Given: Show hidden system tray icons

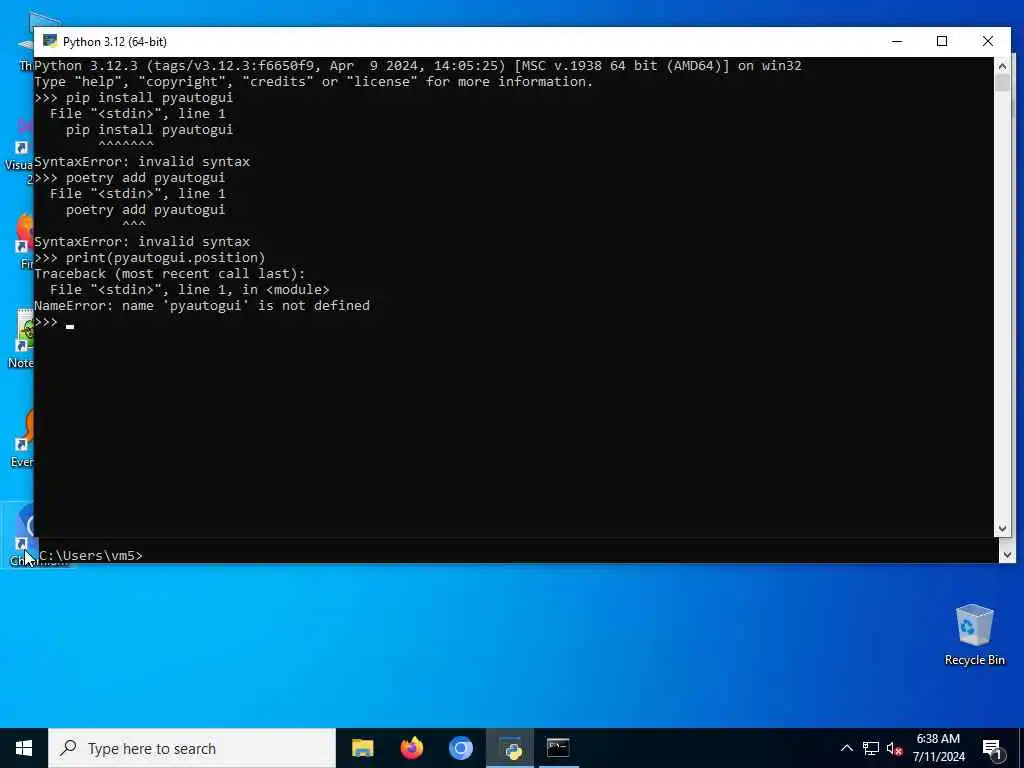Looking at the screenshot, I should click(846, 748).
